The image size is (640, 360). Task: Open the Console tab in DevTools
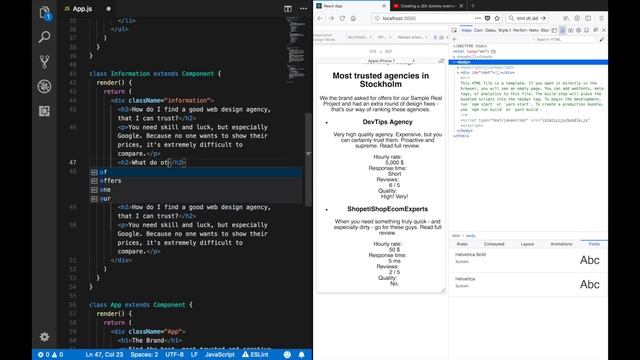(x=478, y=30)
